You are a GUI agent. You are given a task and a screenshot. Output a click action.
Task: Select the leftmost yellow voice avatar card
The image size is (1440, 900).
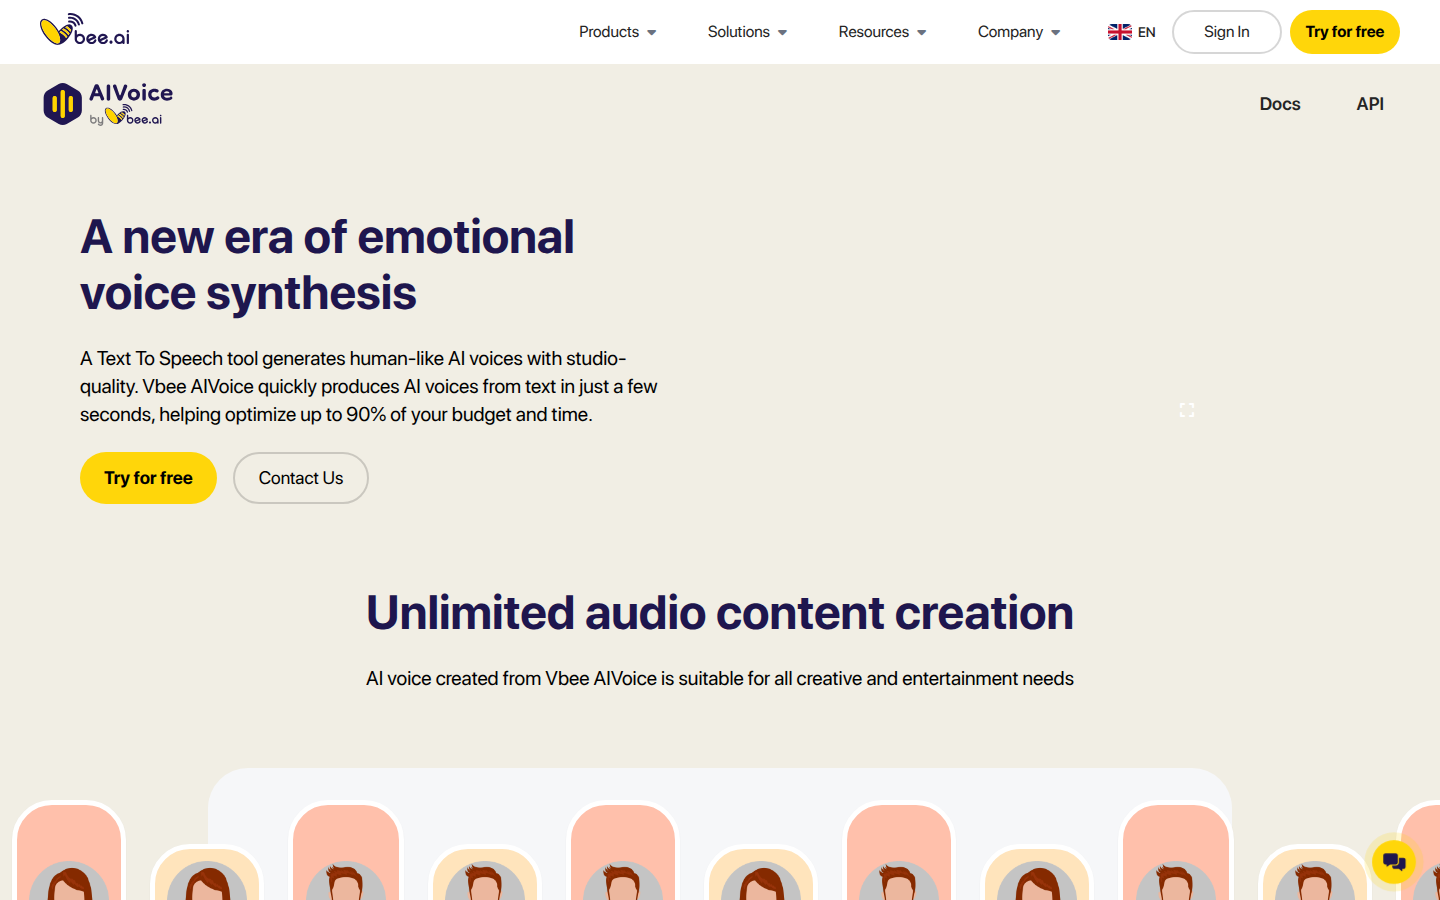click(207, 873)
